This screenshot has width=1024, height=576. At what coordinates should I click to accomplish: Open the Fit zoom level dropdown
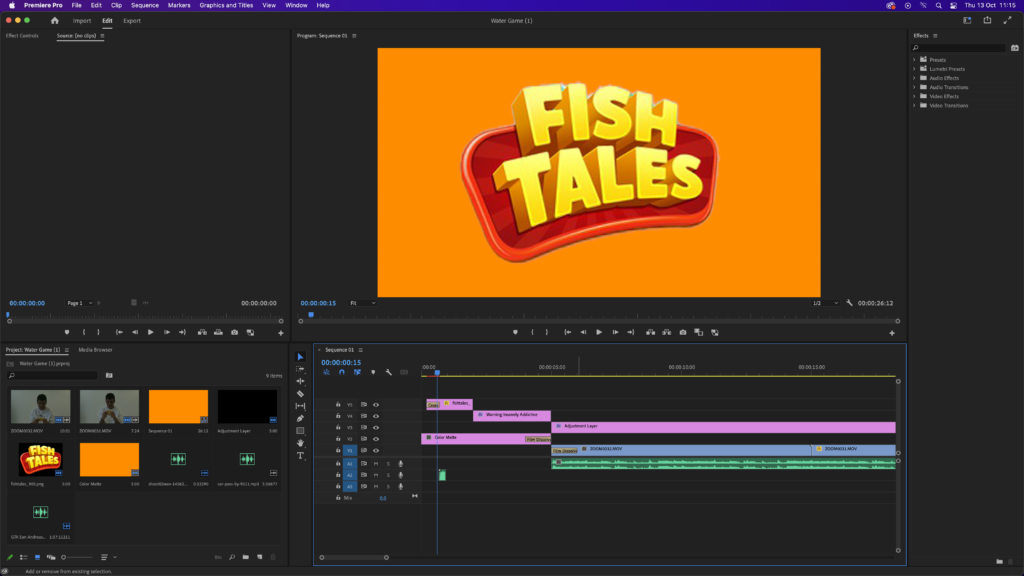(362, 303)
